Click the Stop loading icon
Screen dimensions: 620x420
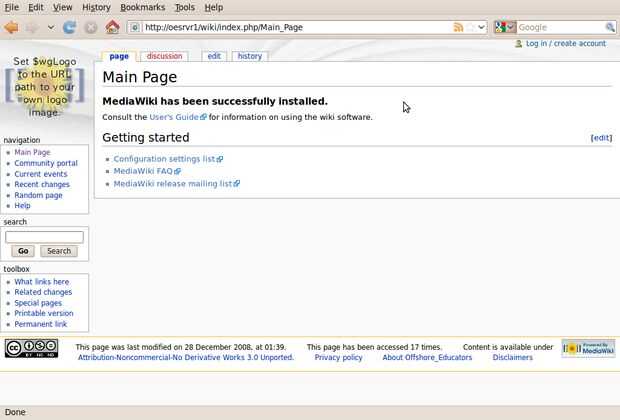91,27
